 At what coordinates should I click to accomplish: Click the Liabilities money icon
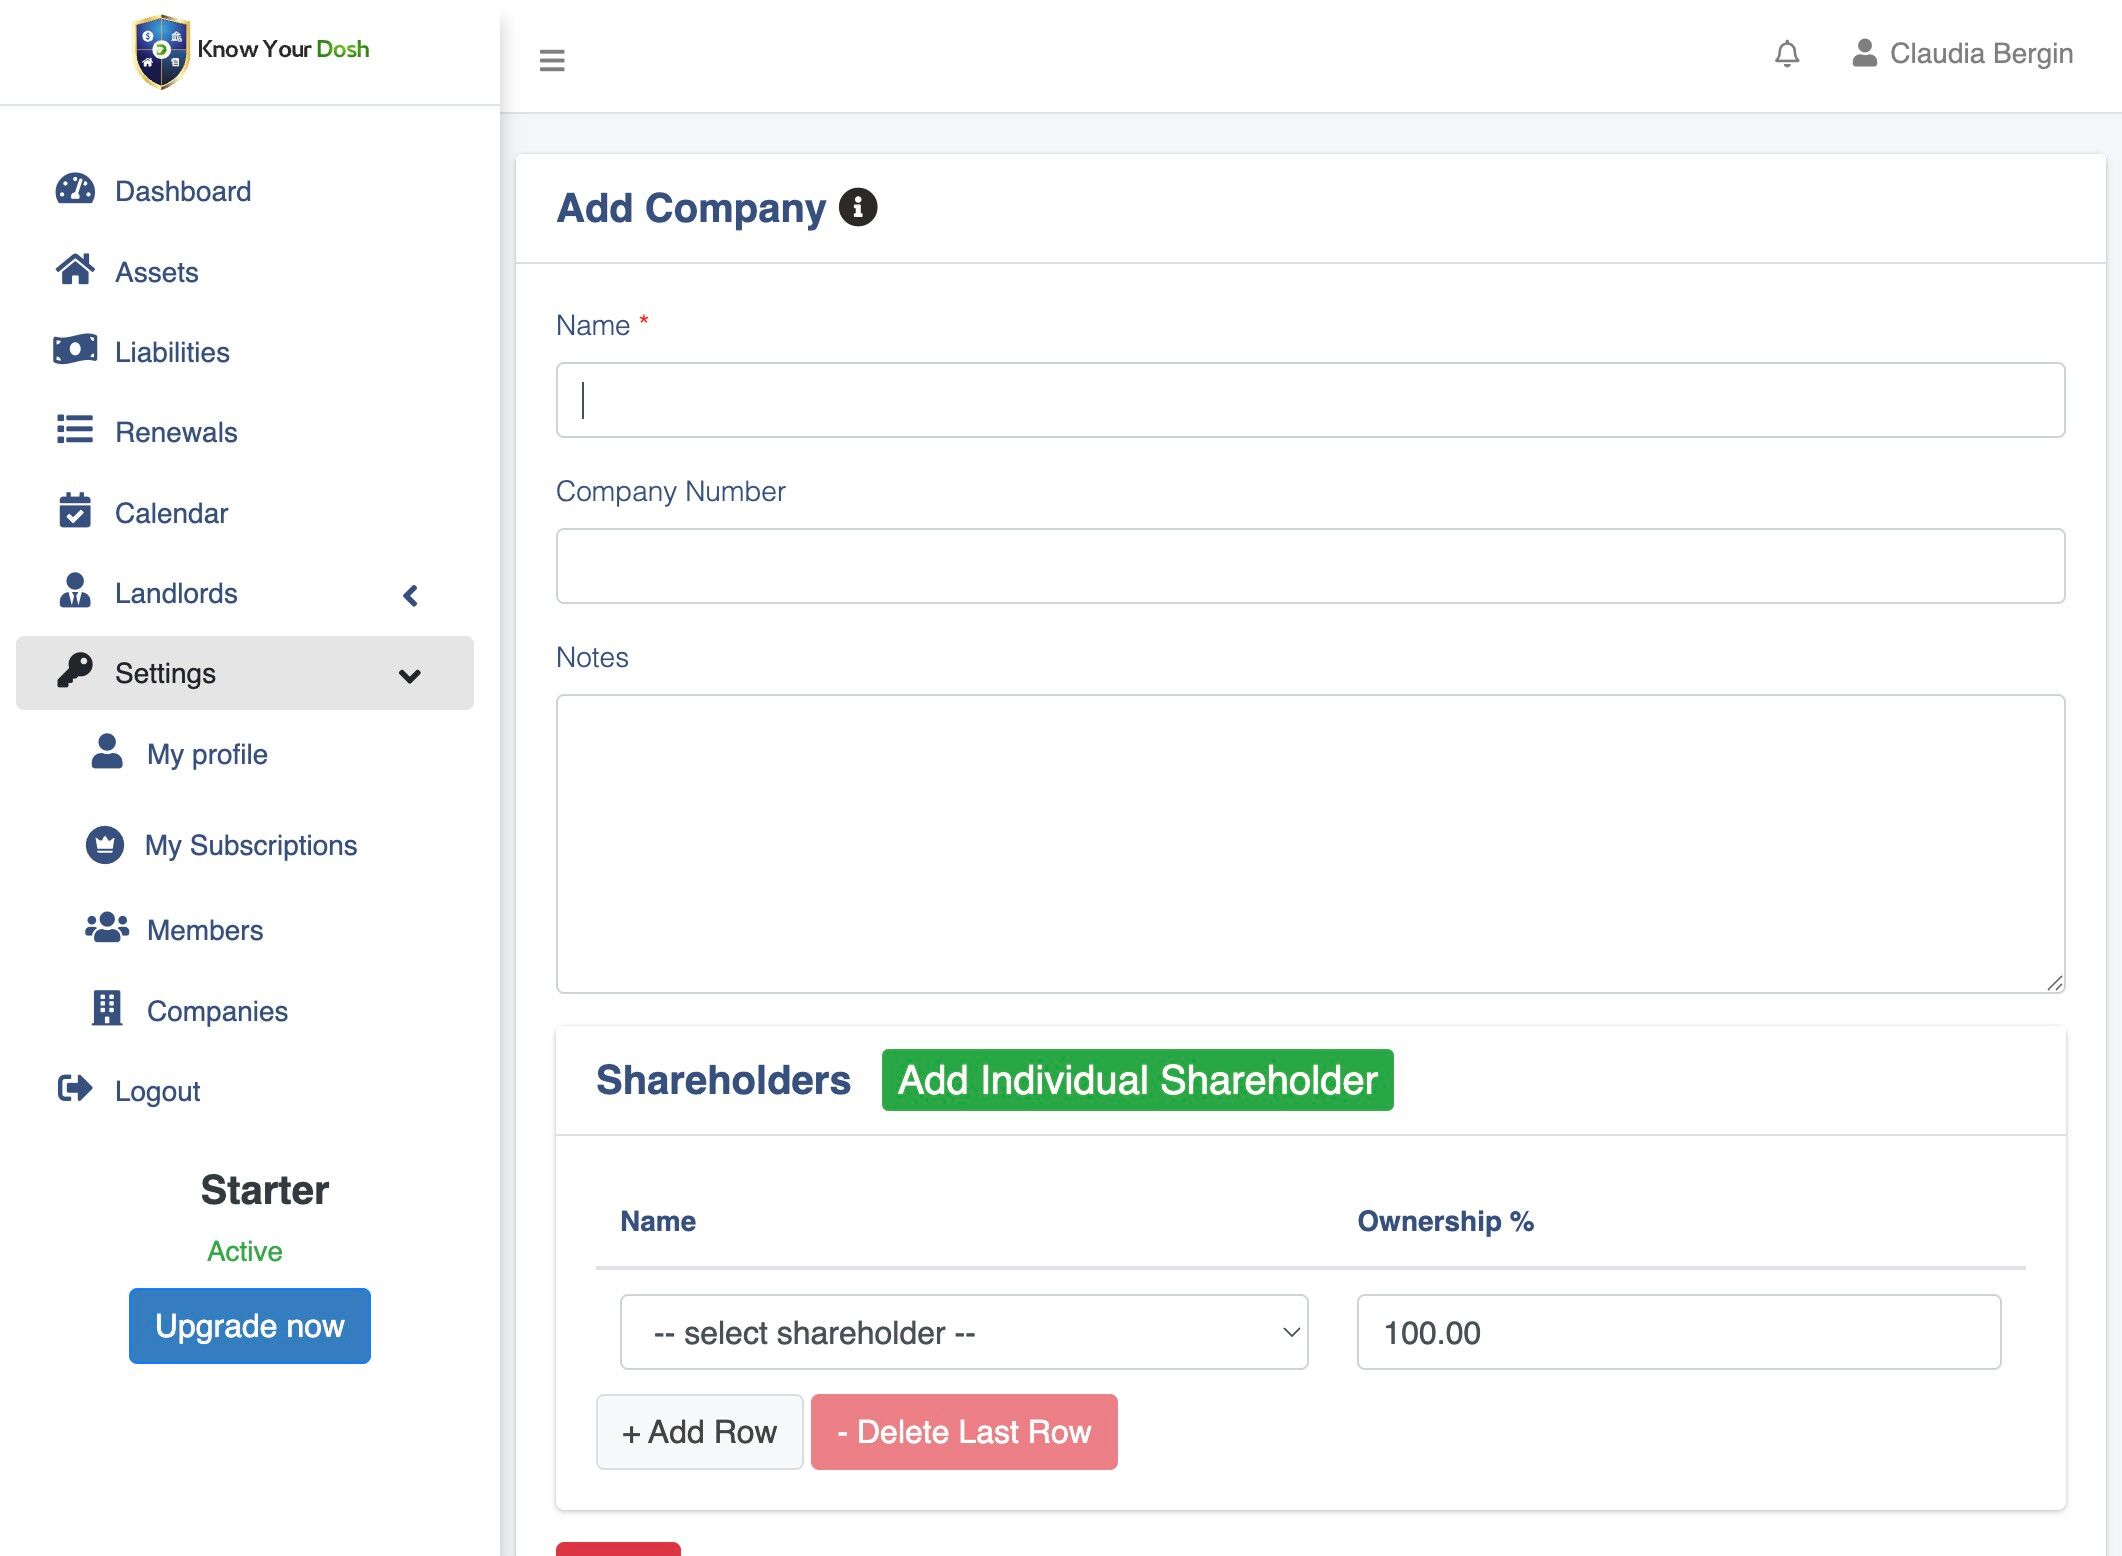pos(75,350)
